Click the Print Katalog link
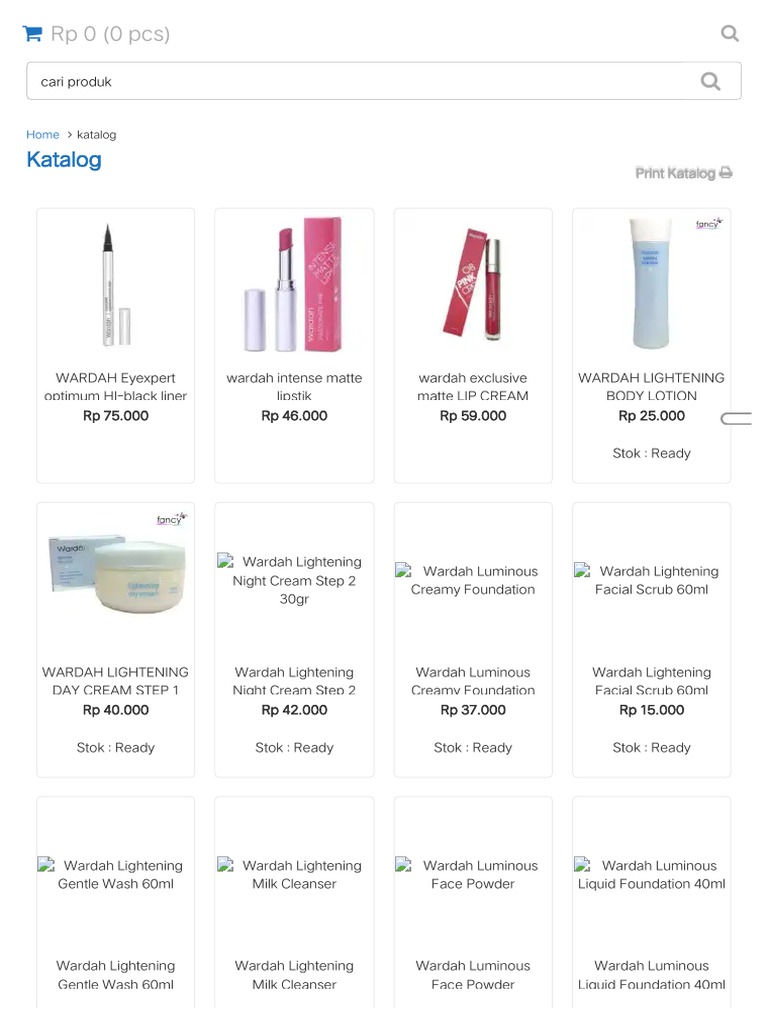The image size is (768, 1024). (675, 173)
